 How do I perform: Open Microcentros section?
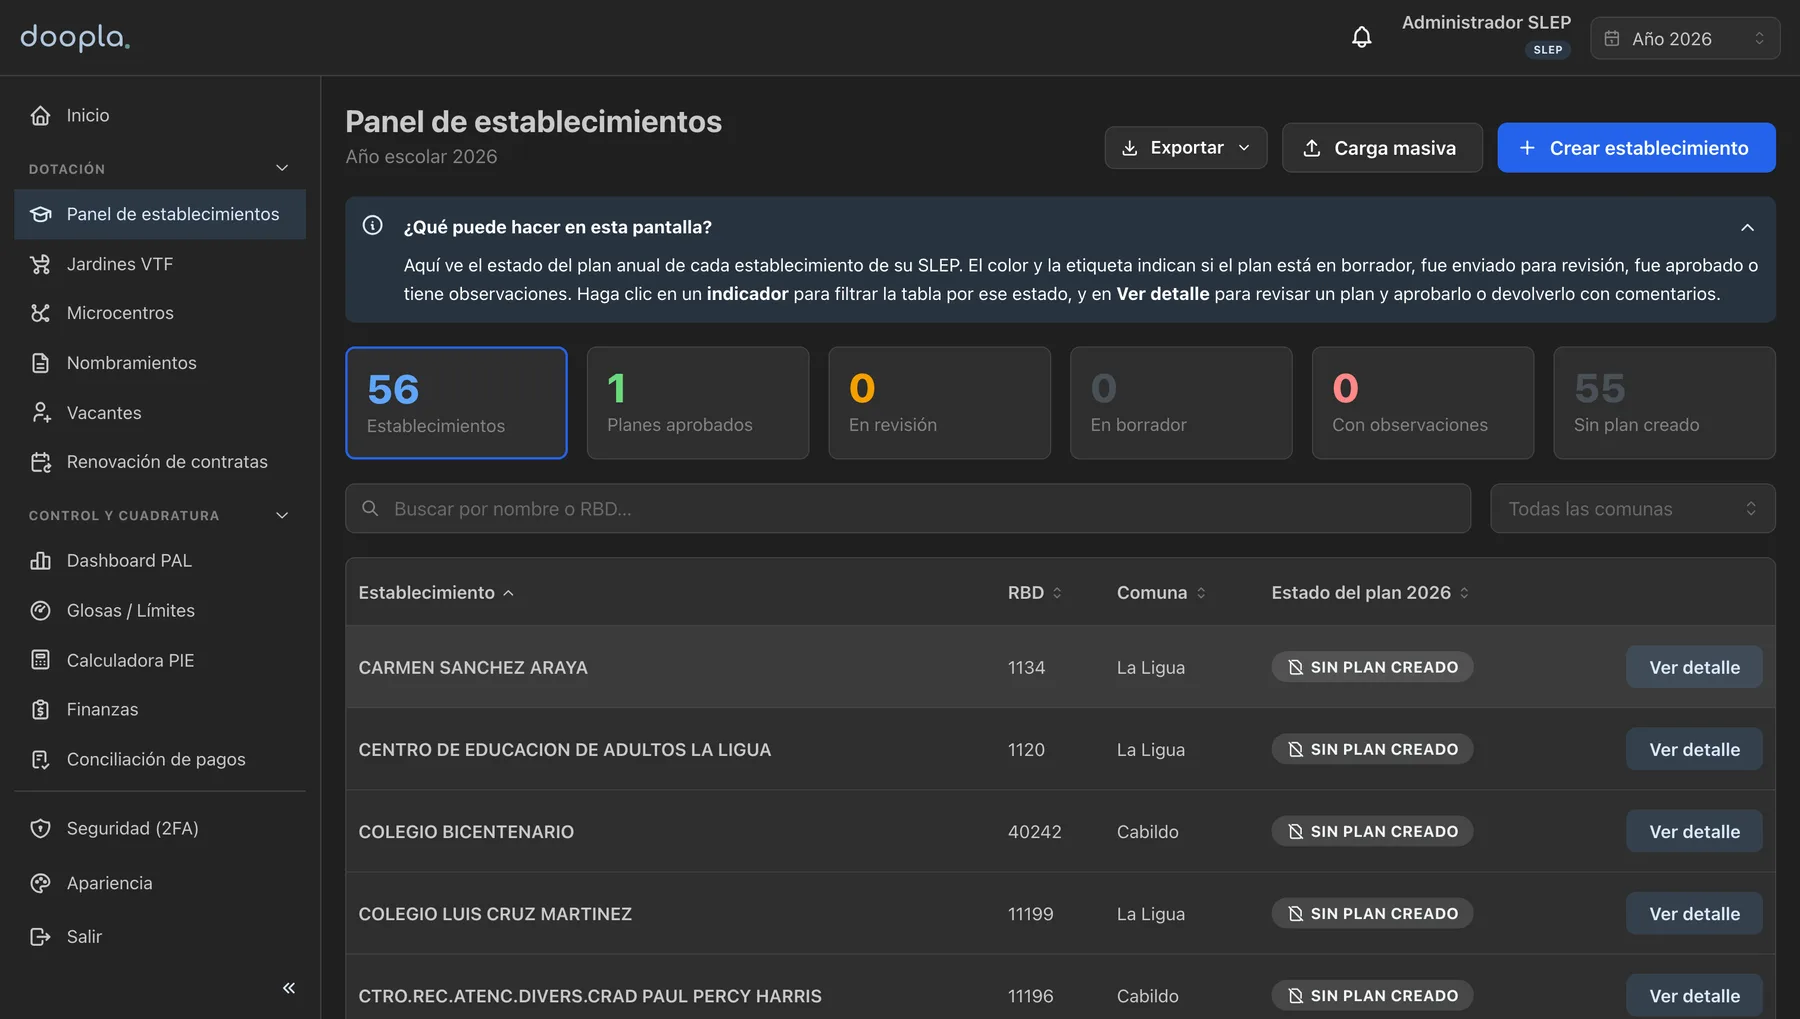pyautogui.click(x=160, y=313)
